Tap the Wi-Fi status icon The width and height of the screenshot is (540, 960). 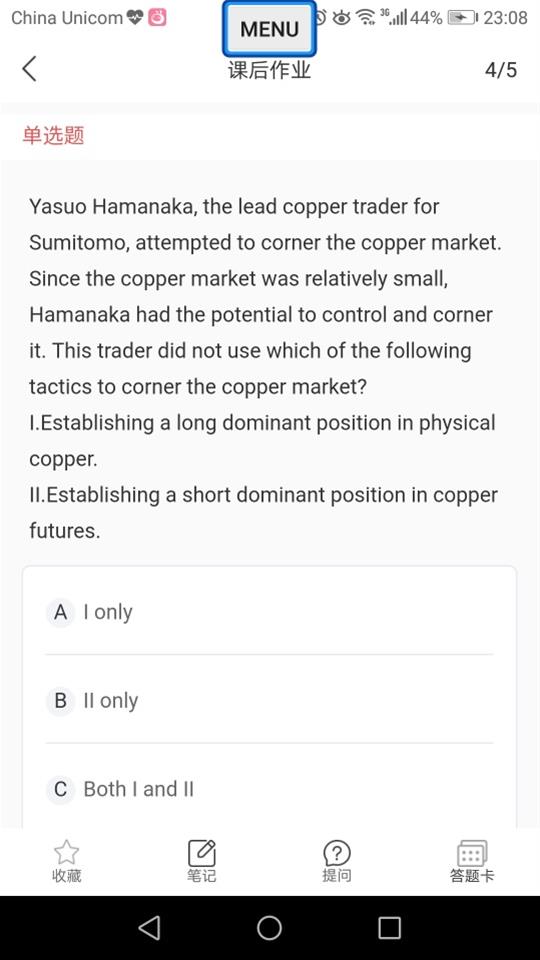pos(366,18)
